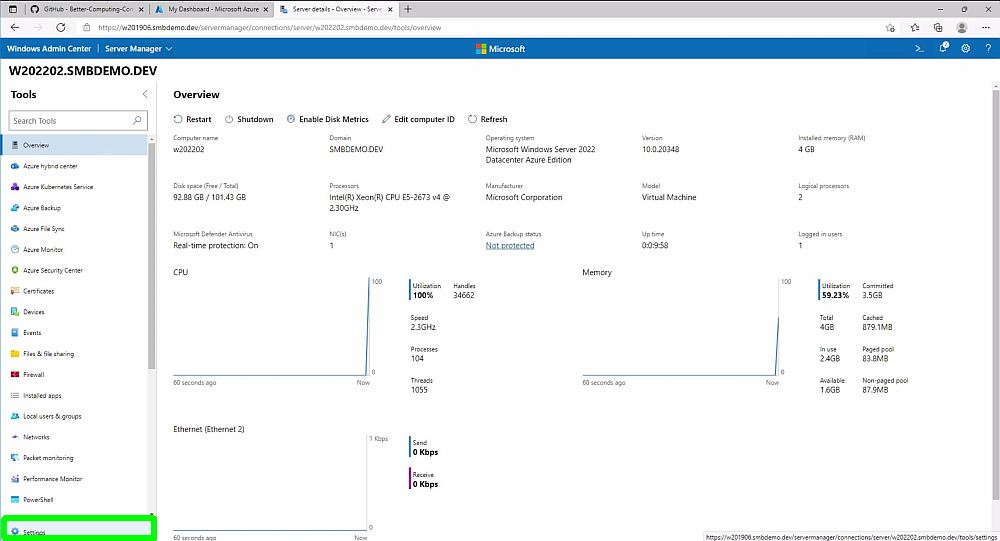Click the CPU Utilization 100% value
This screenshot has height=541, width=1000.
(423, 295)
